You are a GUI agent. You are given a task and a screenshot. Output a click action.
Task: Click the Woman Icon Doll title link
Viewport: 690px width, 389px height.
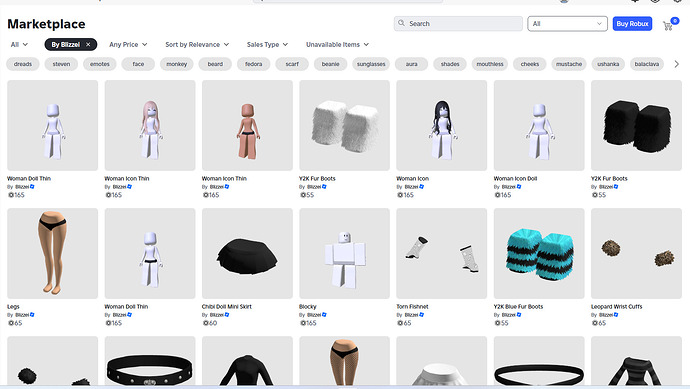pos(515,178)
